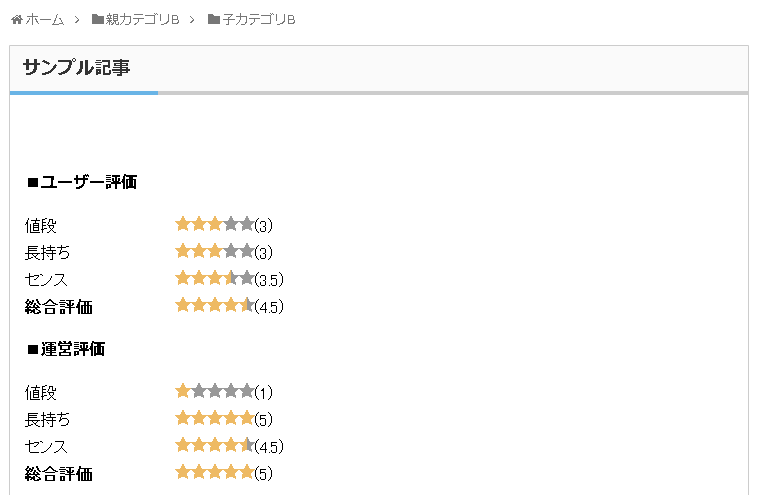Click the folder icon before 親カテゴリB
760x495 pixels.
(97, 20)
